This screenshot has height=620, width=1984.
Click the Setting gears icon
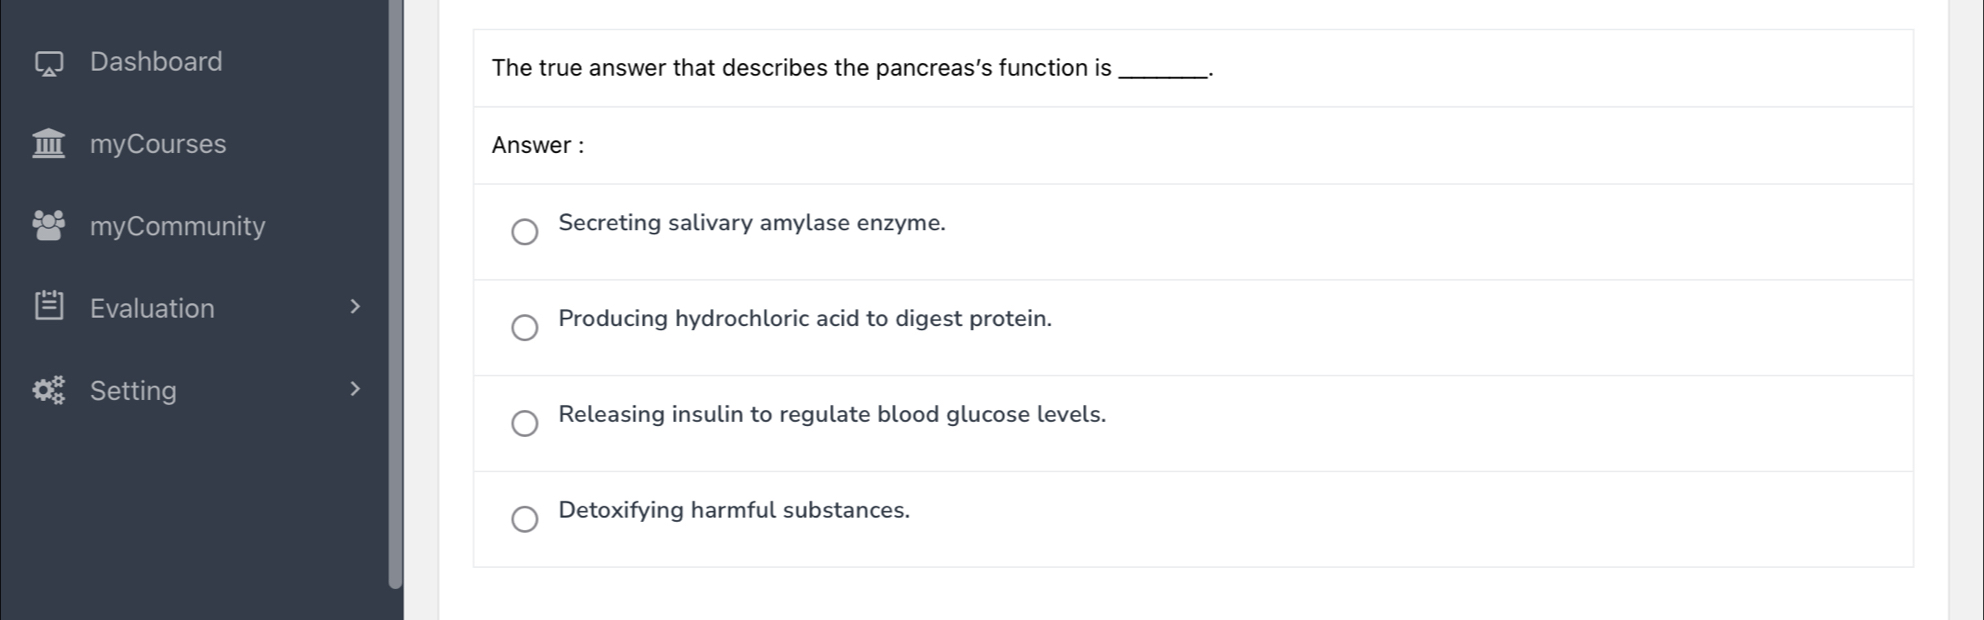(x=48, y=390)
